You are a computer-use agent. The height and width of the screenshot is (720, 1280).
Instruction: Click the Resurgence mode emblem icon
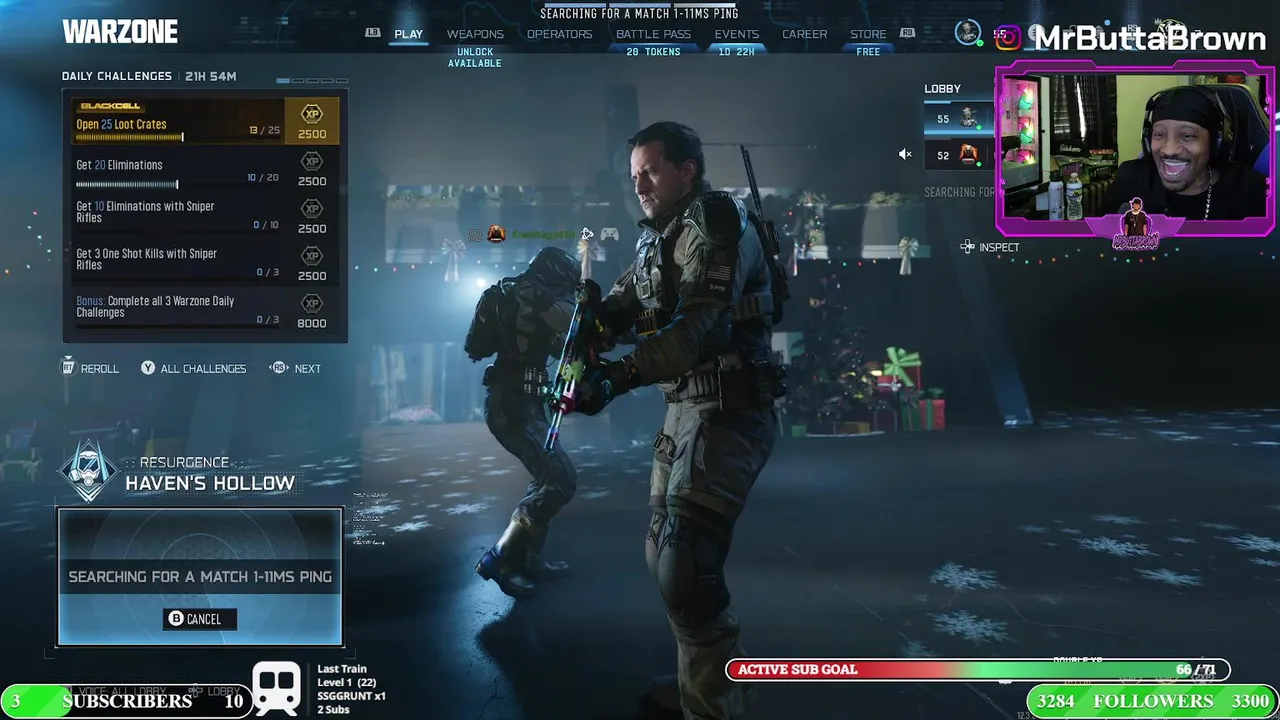(88, 470)
